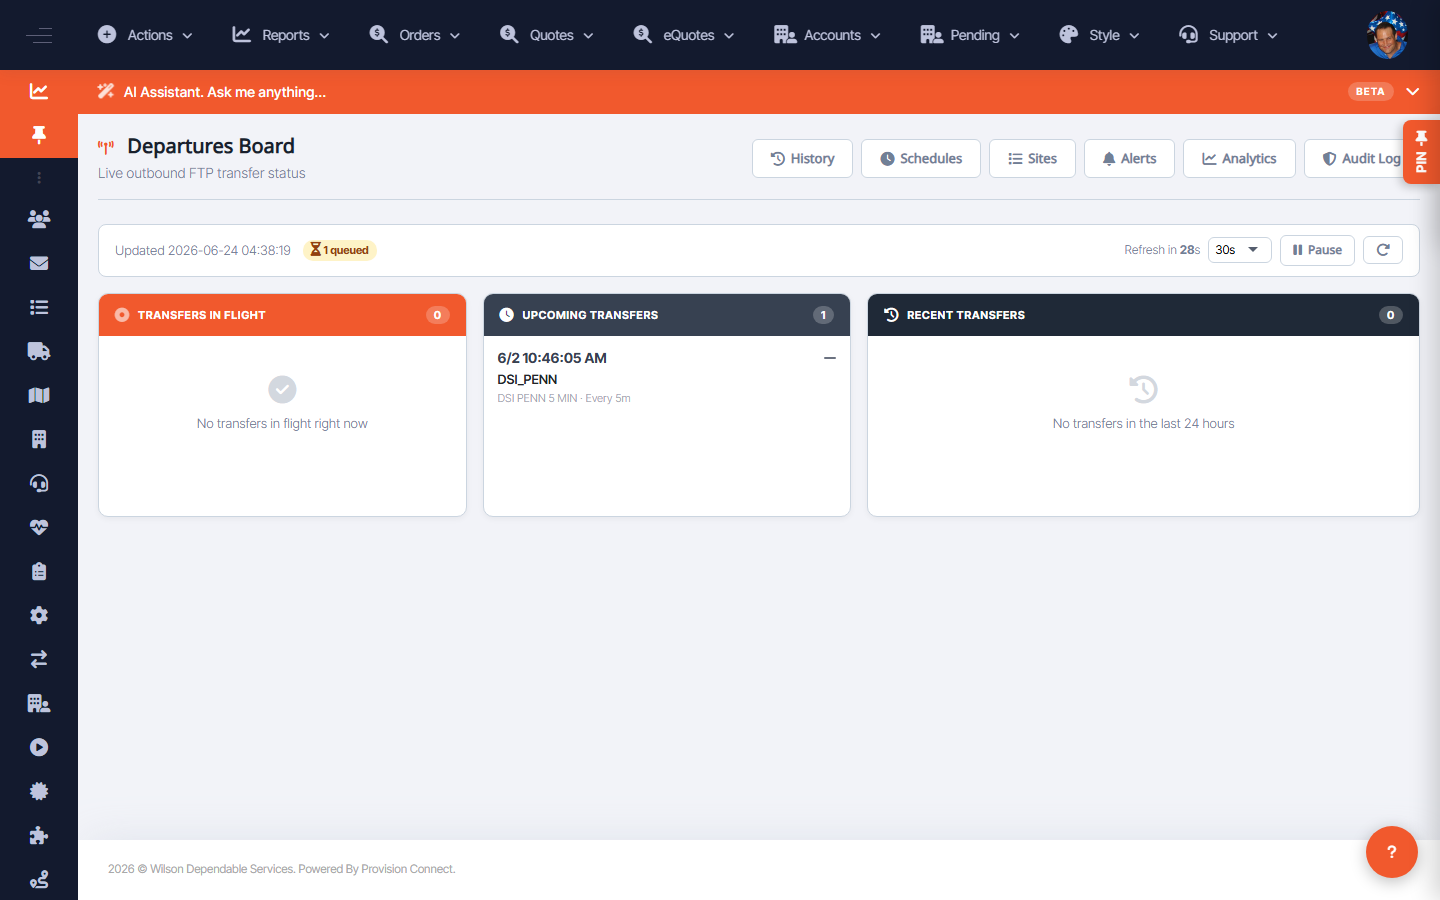Open the Audit Log view
This screenshot has height=900, width=1440.
pyautogui.click(x=1360, y=158)
